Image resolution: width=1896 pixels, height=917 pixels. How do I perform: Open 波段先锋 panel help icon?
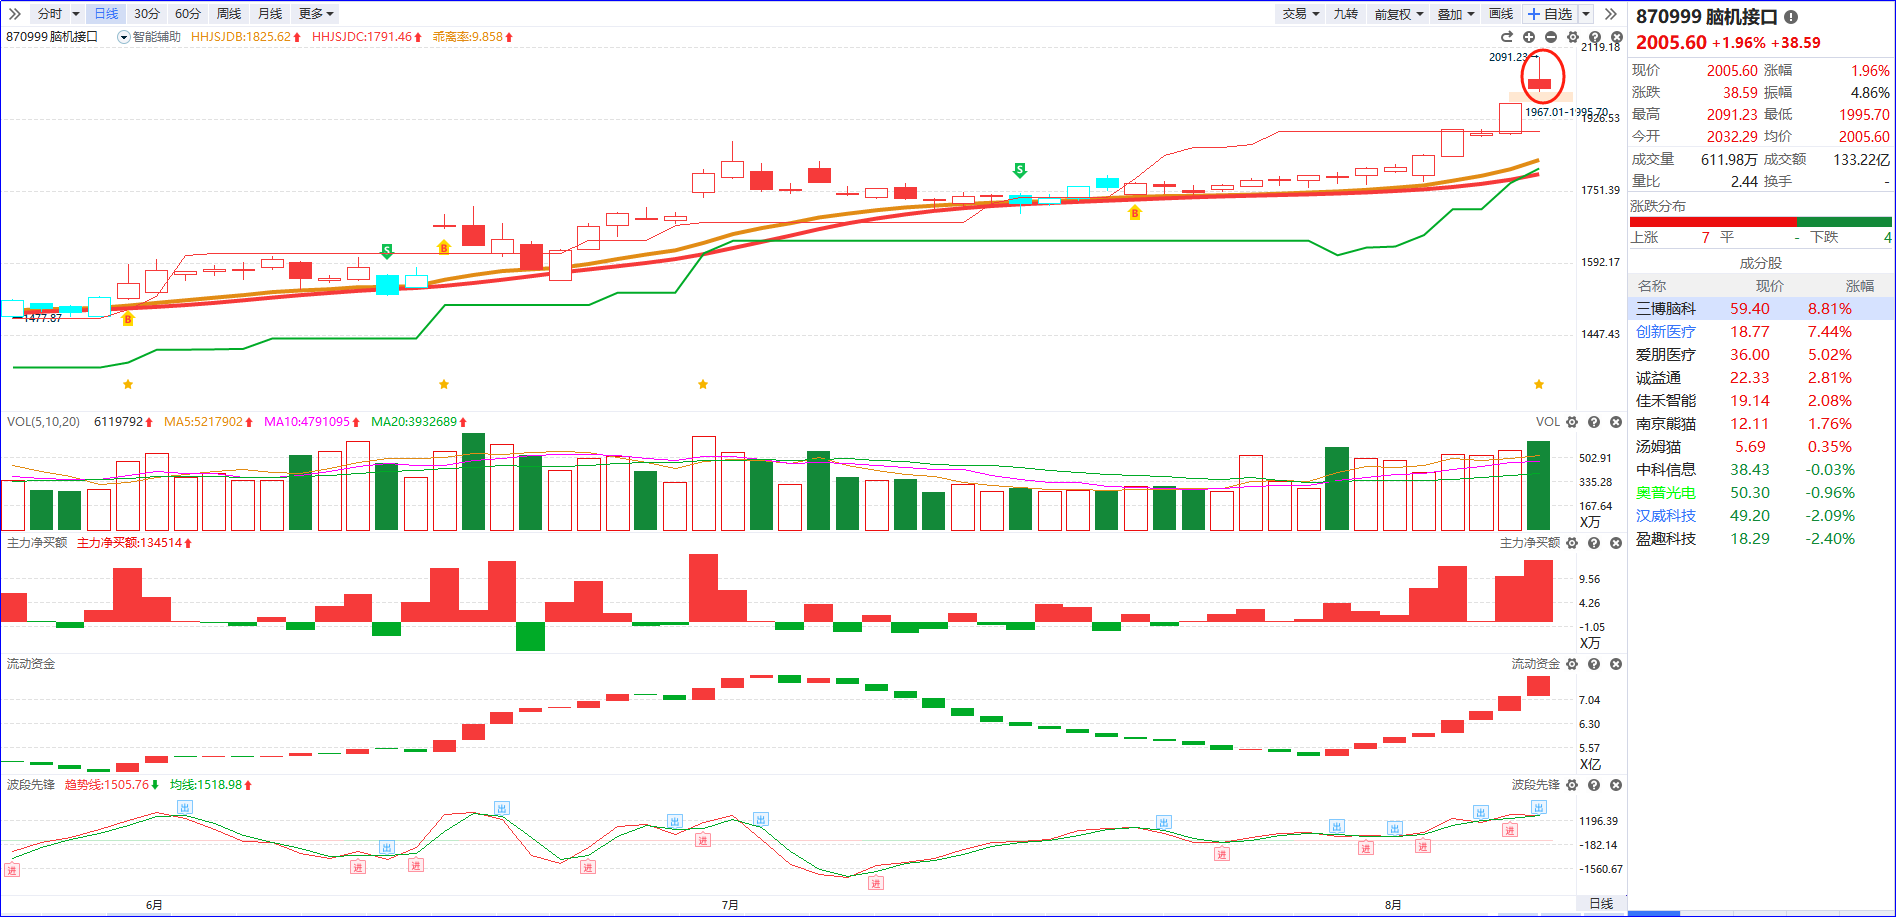[1594, 785]
